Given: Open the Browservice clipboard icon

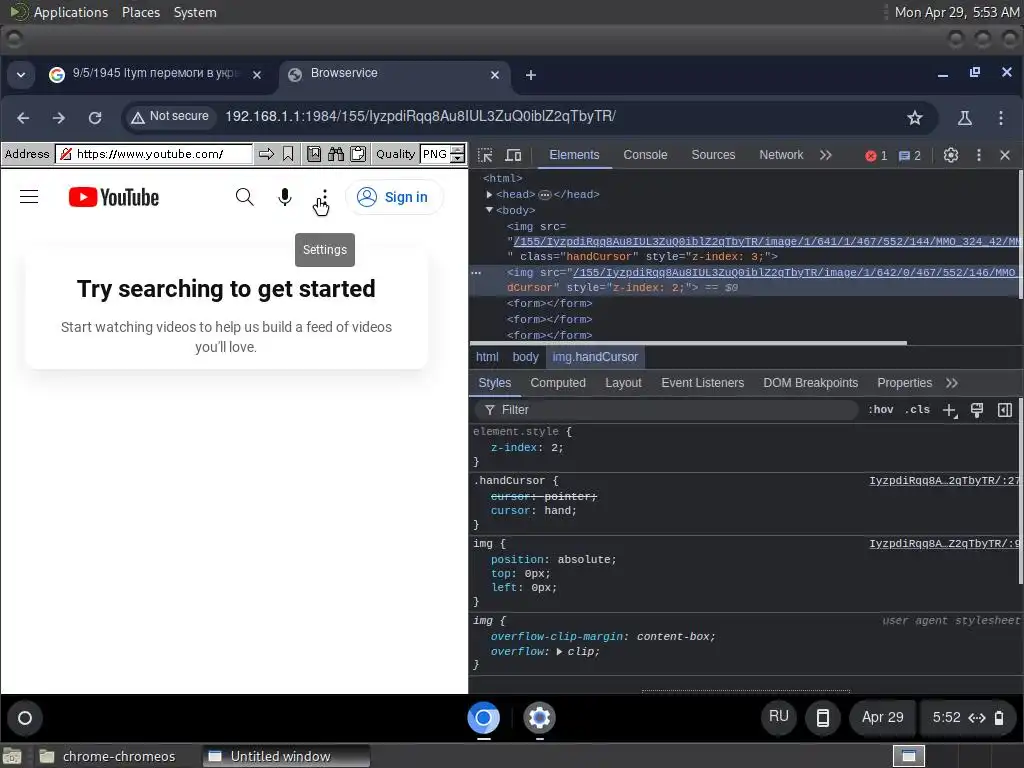Looking at the screenshot, I should click(358, 154).
